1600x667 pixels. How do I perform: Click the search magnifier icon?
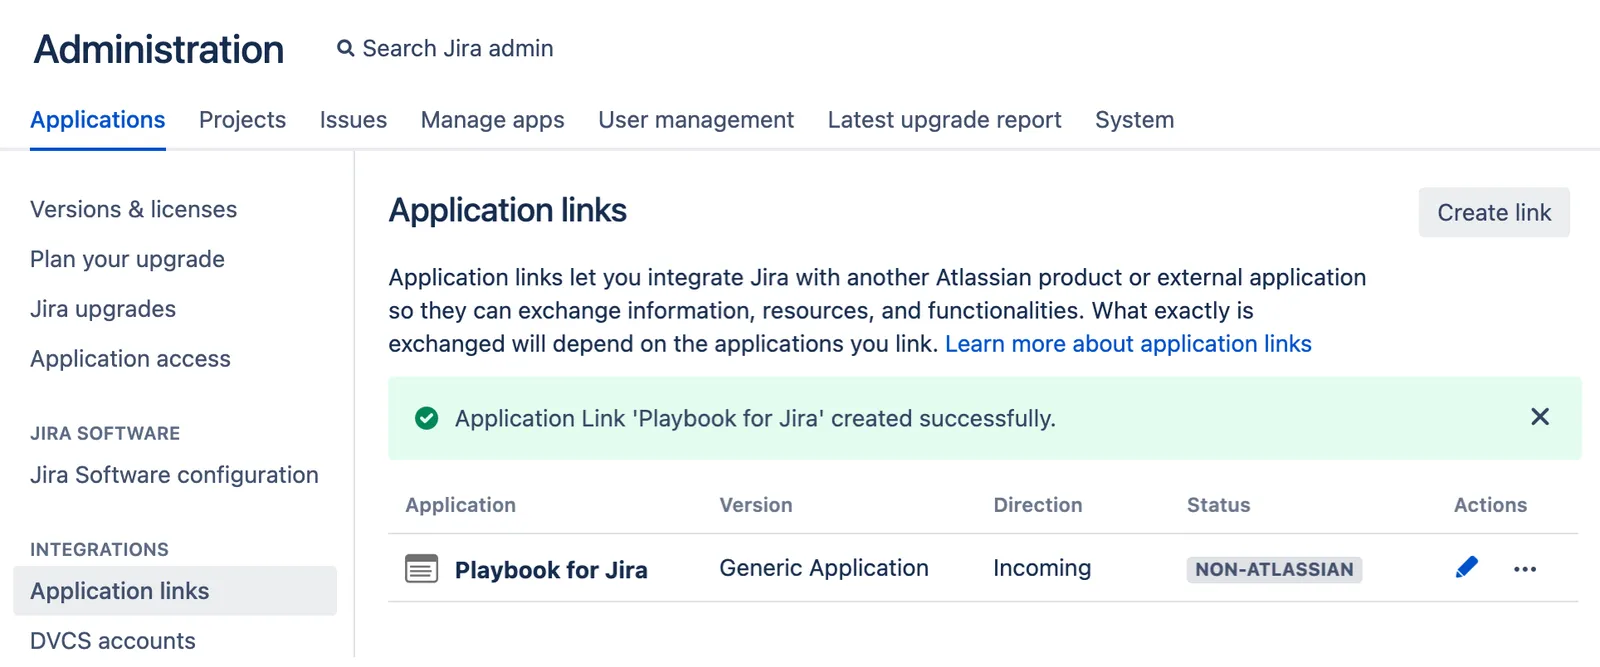[x=345, y=48]
